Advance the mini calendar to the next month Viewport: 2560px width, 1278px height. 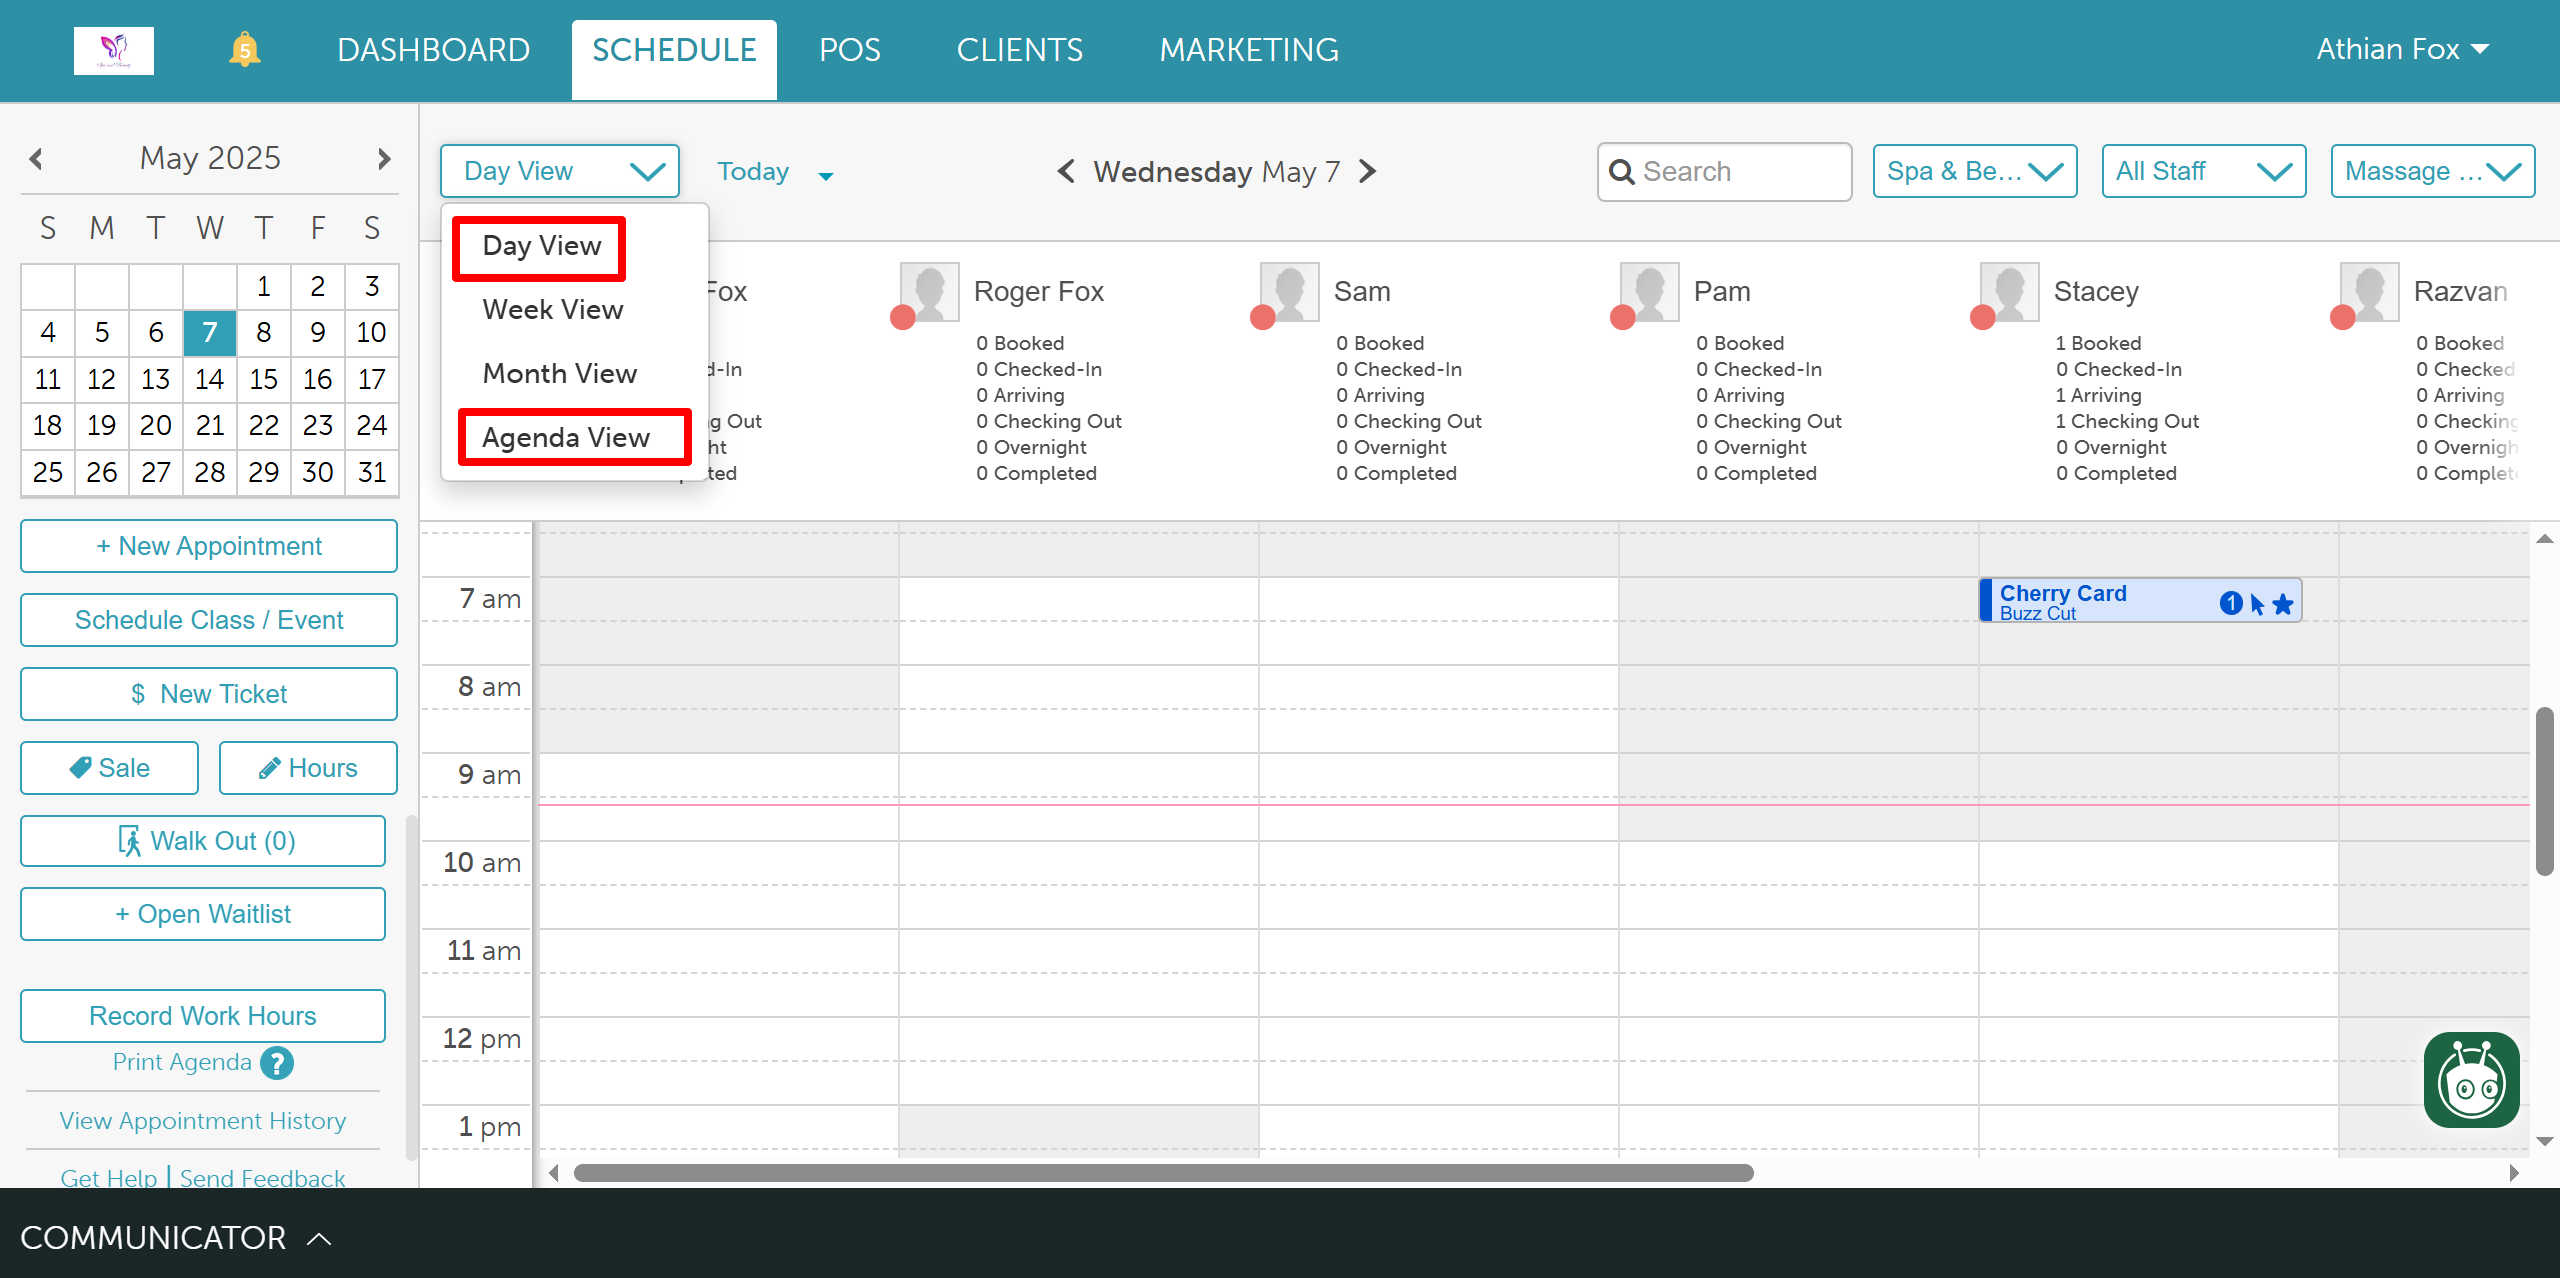(384, 159)
